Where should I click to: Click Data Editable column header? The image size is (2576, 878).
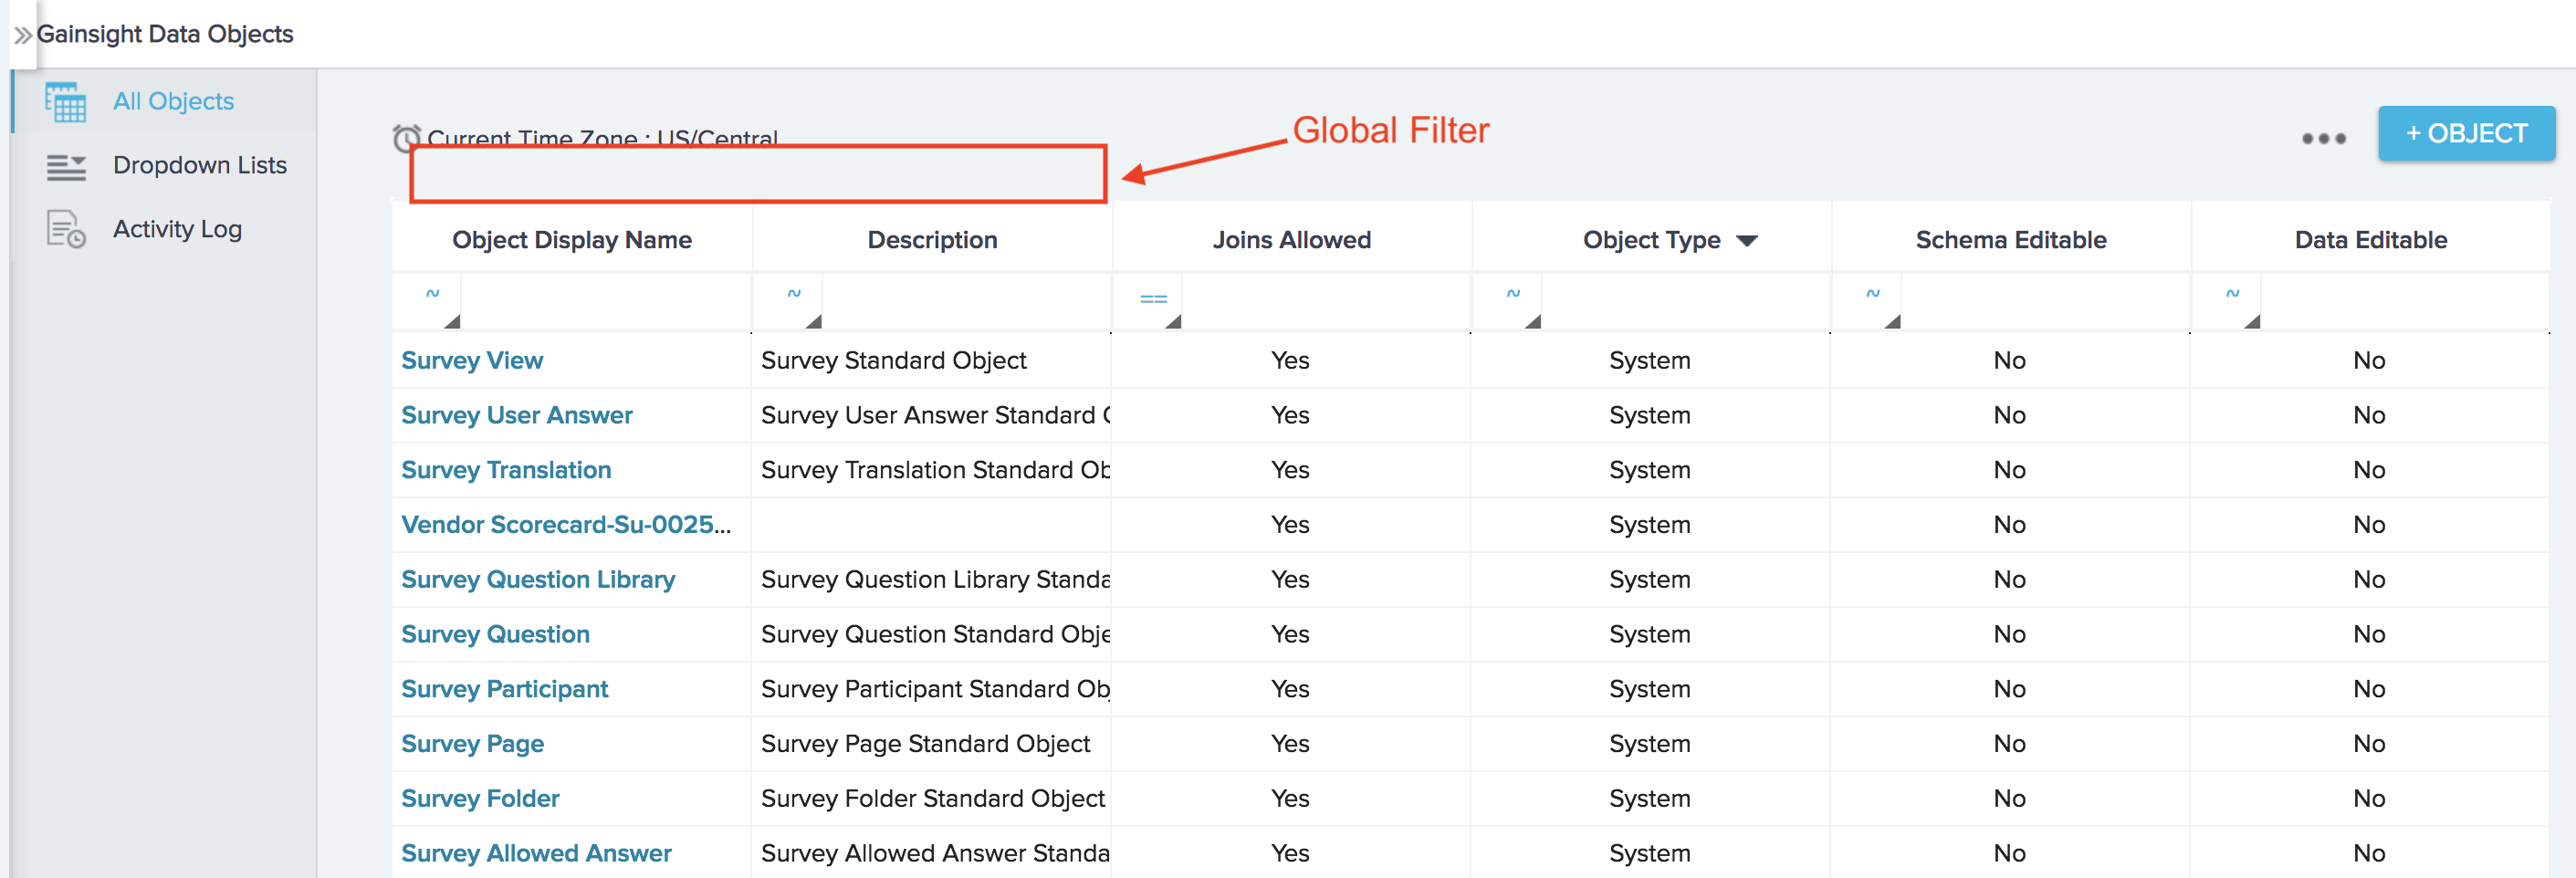2371,240
